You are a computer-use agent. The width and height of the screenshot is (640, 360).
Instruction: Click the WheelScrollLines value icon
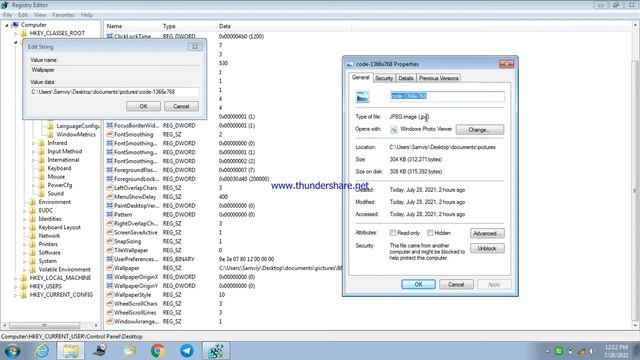coord(109,313)
